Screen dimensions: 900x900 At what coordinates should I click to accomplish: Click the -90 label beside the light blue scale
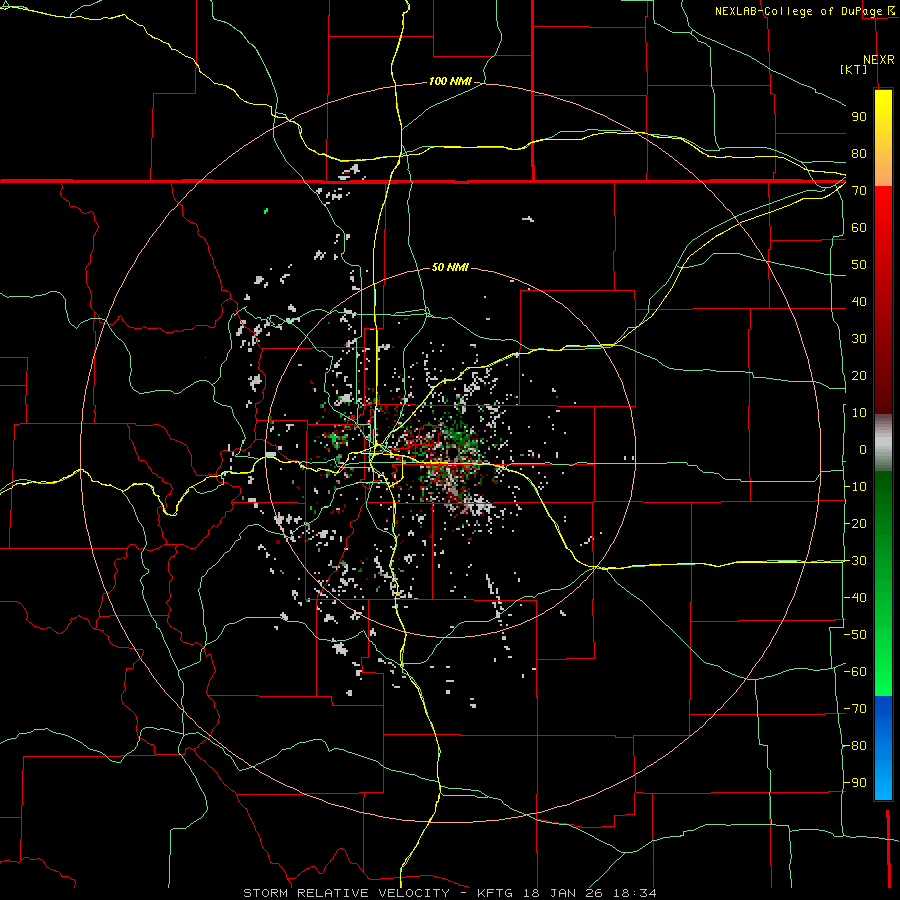[855, 783]
